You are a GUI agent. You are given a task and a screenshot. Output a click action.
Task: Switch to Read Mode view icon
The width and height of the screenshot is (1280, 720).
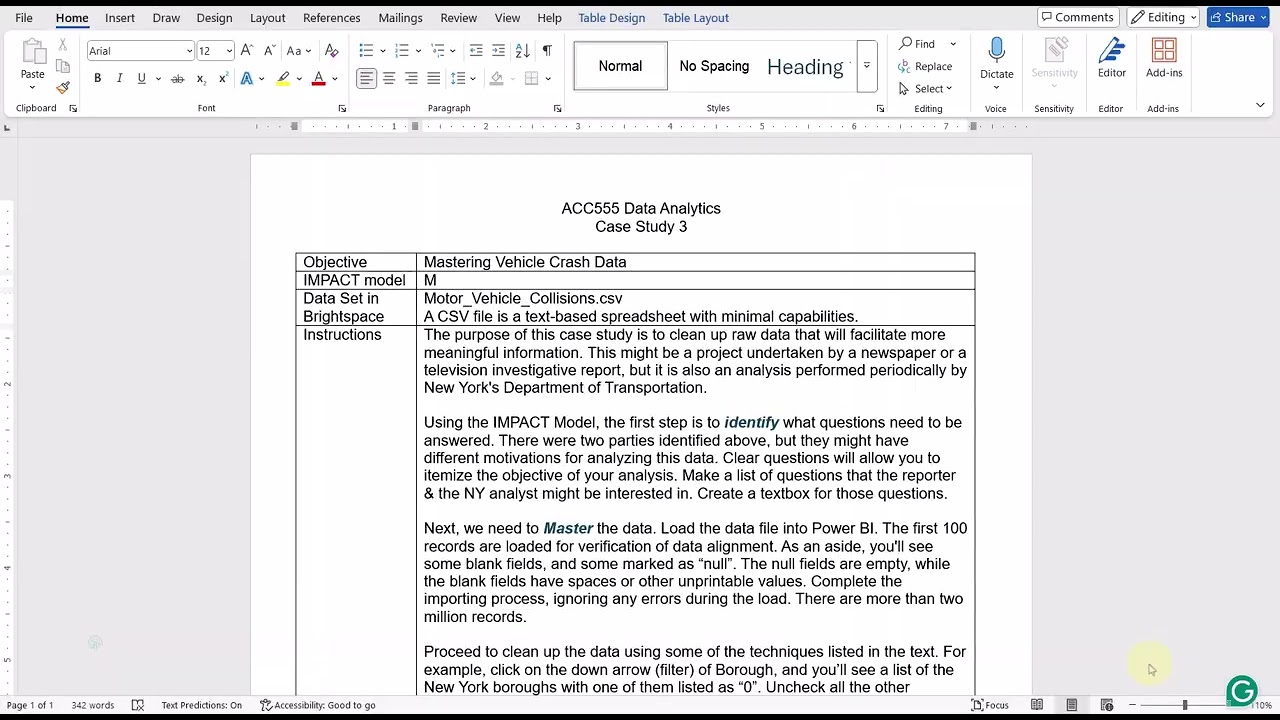coord(1037,705)
